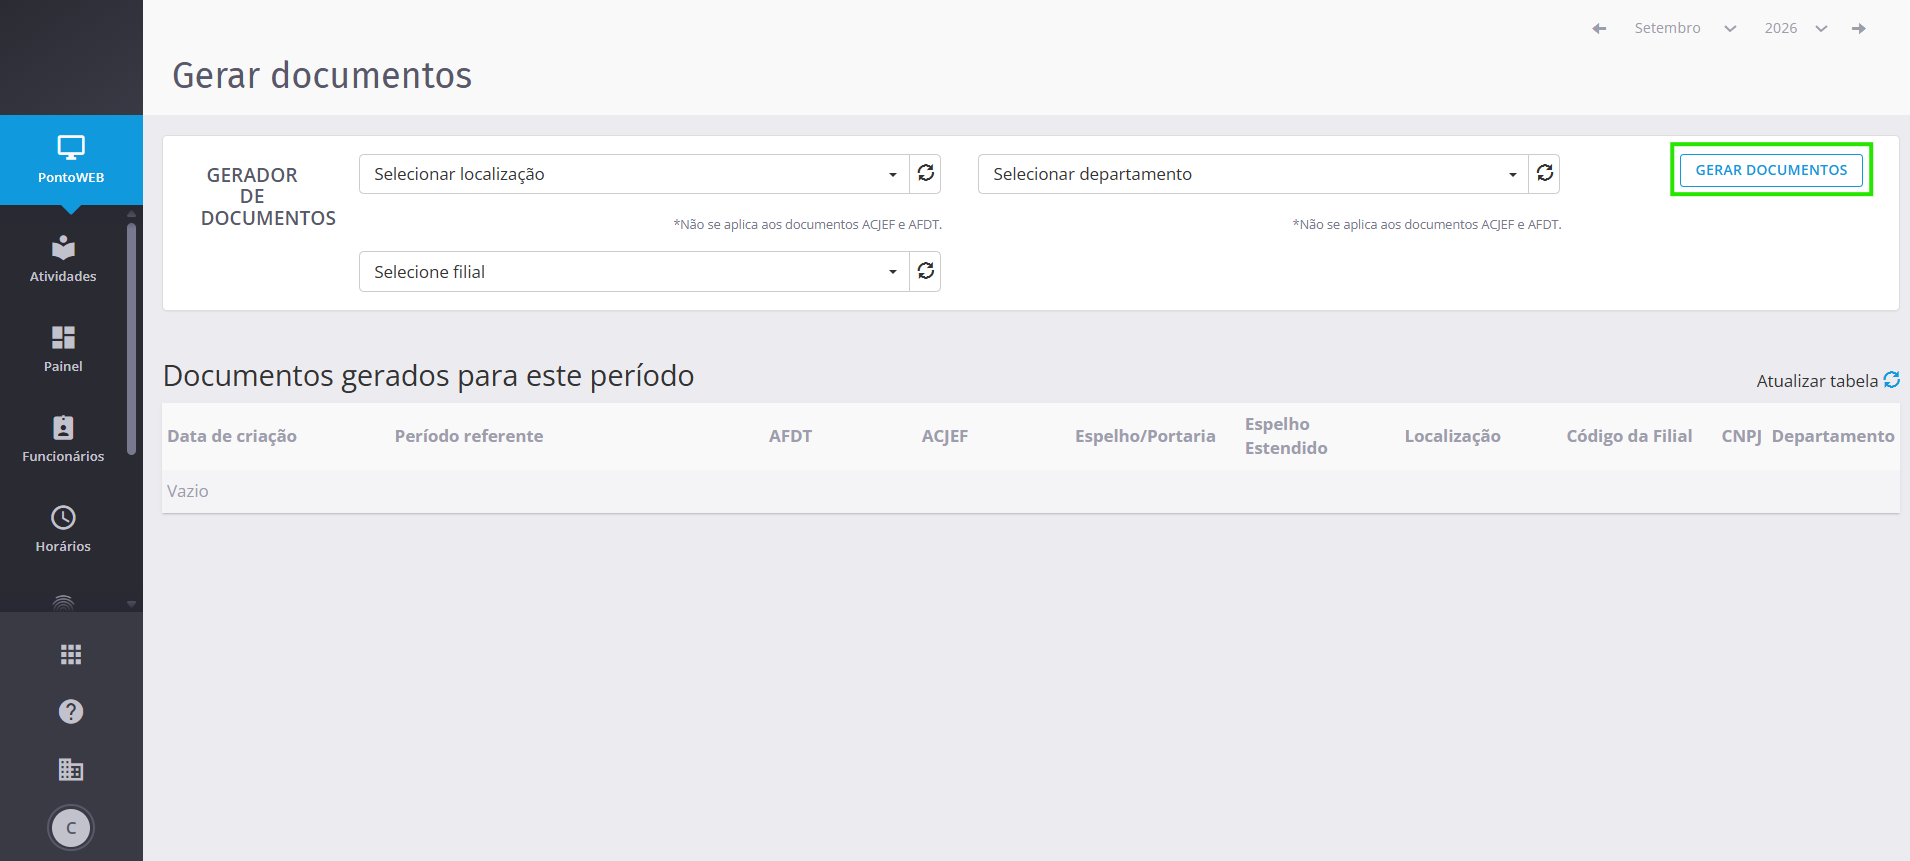Screen dimensions: 1910x861
Task: Open Atividades in the sidebar
Action: pos(63,259)
